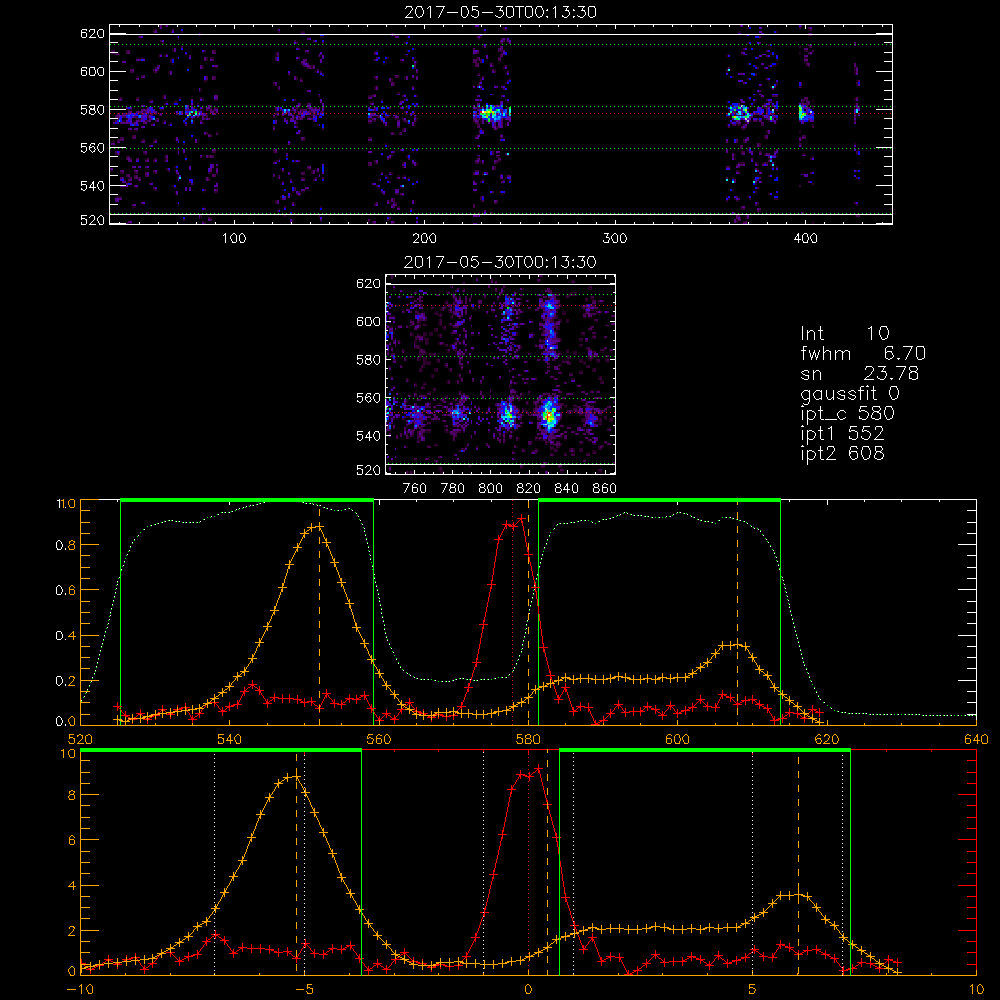Click tick label 840 on middle image axis
Image resolution: width=1000 pixels, height=1000 pixels.
pyautogui.click(x=566, y=489)
